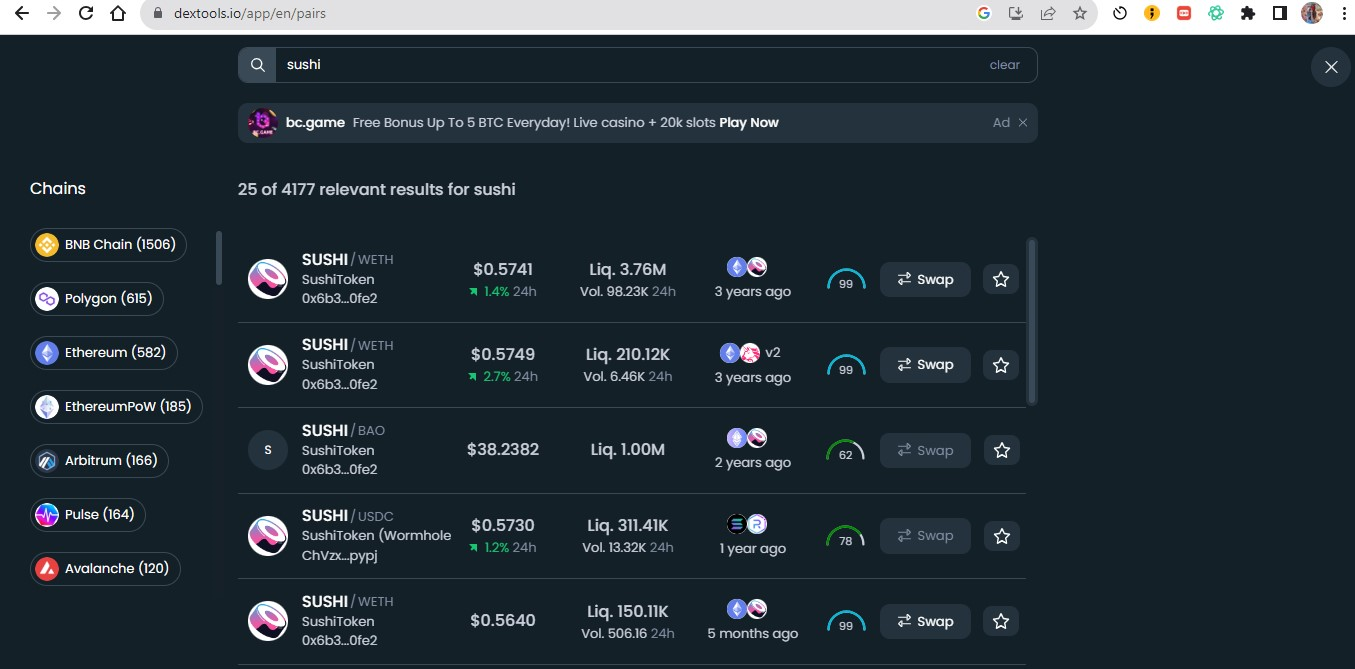Clear the sushi search text
This screenshot has height=669, width=1355.
pos(1004,65)
